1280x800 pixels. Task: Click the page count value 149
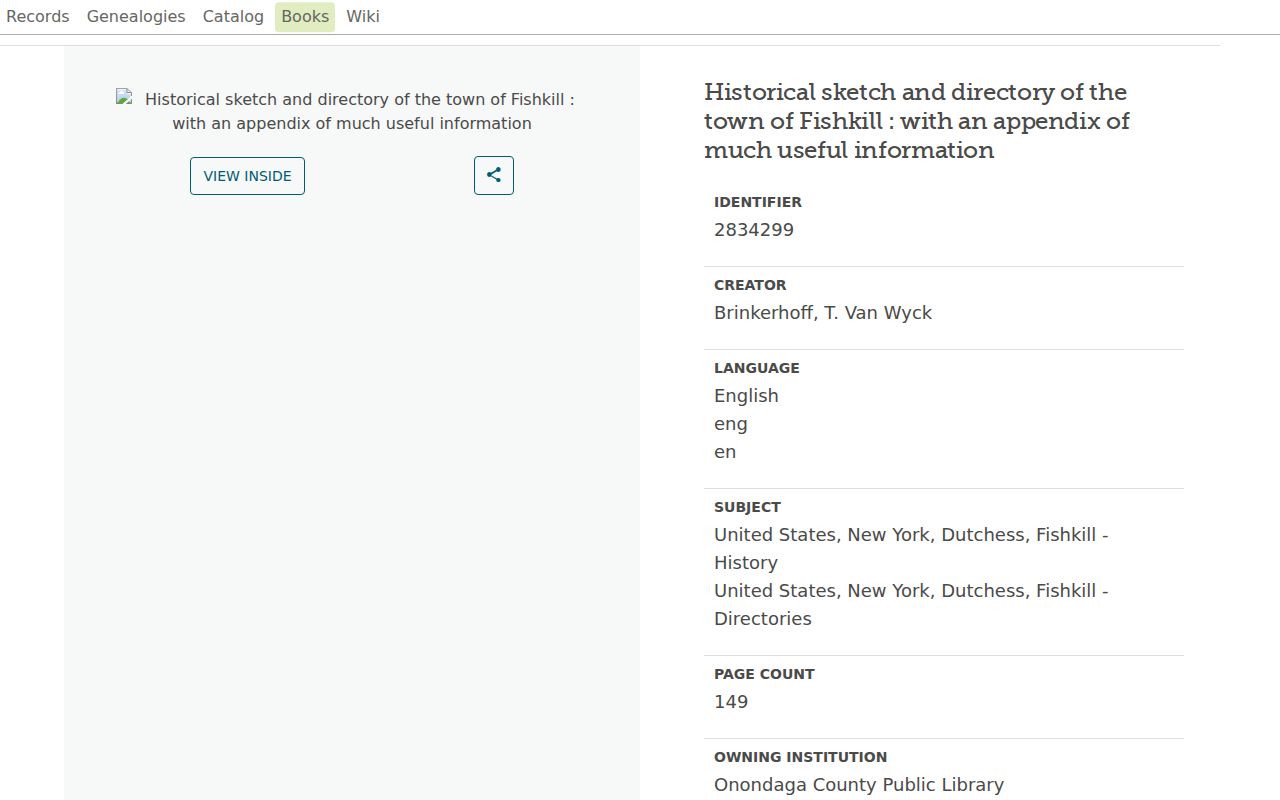[x=731, y=702]
